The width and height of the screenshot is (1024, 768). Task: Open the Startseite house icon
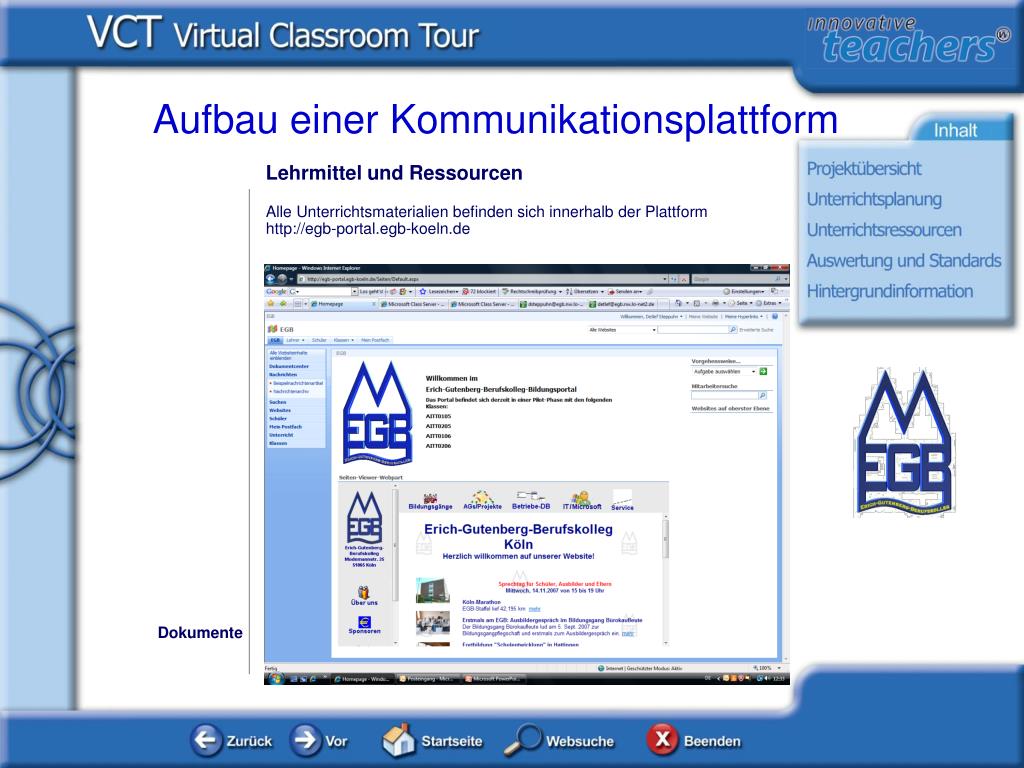click(398, 740)
